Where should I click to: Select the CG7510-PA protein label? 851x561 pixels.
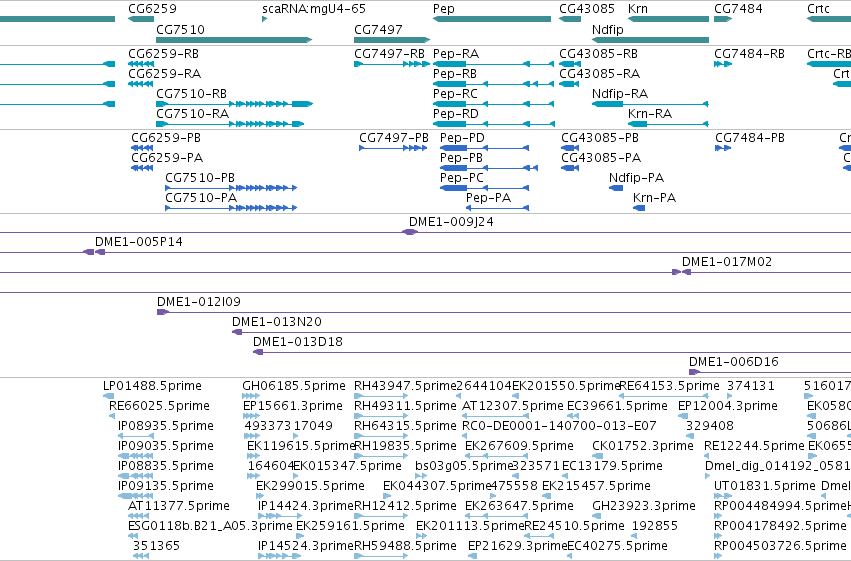click(x=201, y=198)
